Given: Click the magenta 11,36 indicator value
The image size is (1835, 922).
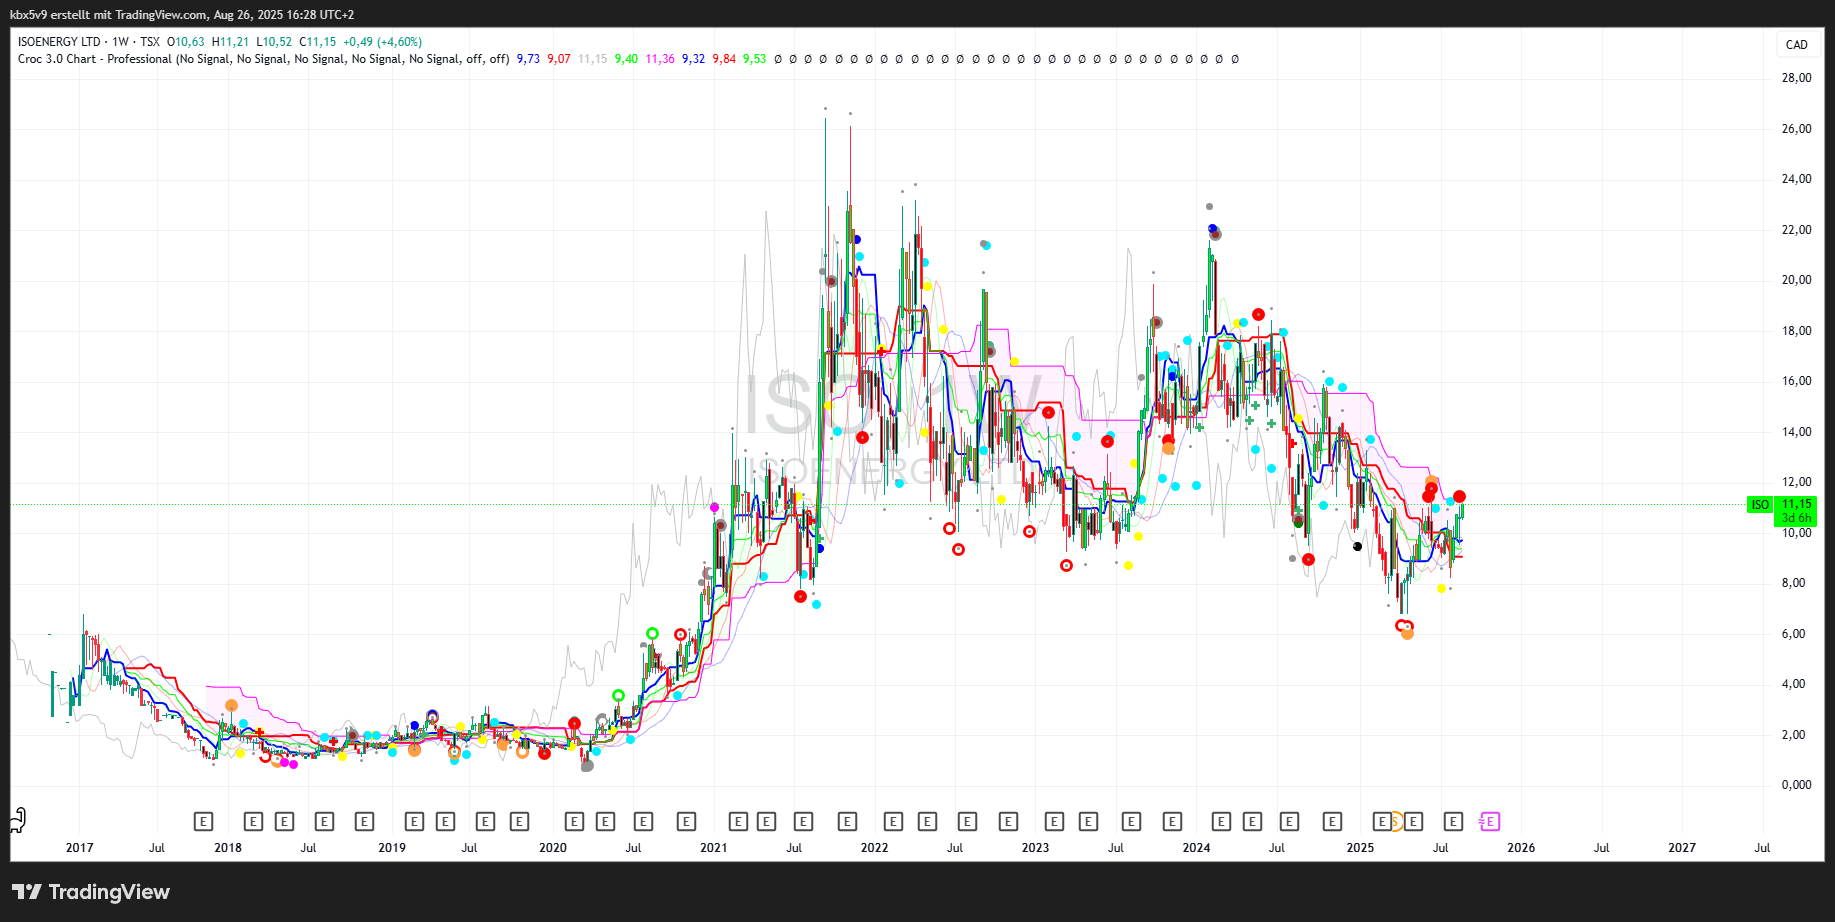Looking at the screenshot, I should click(660, 59).
